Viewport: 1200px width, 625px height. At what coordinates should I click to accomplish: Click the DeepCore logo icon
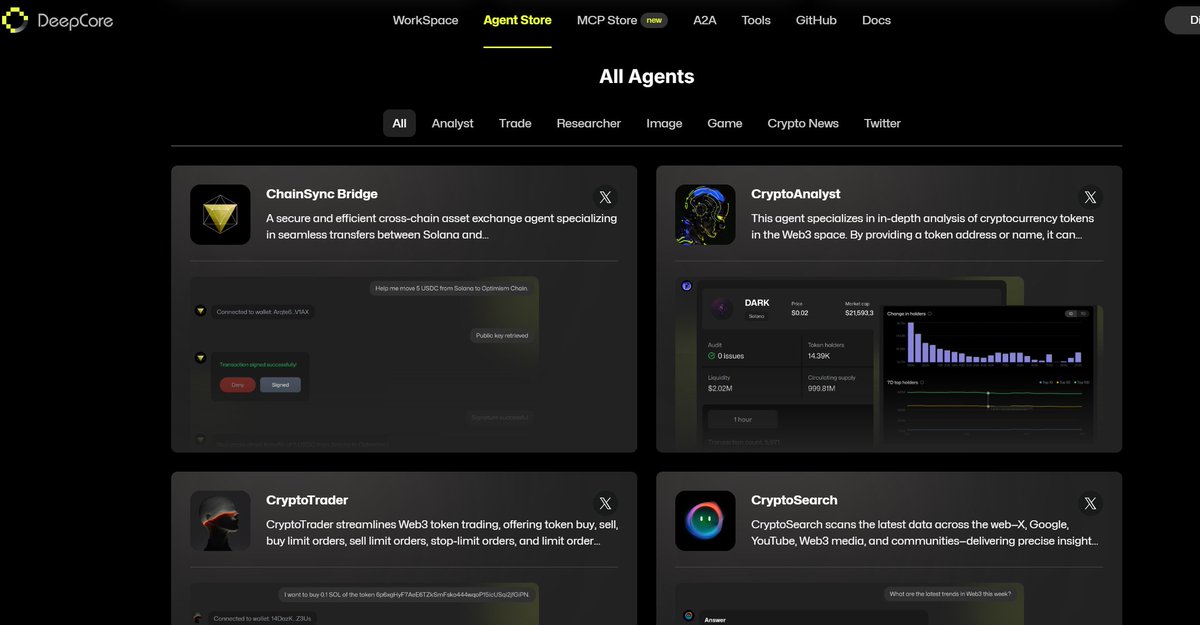(x=15, y=19)
